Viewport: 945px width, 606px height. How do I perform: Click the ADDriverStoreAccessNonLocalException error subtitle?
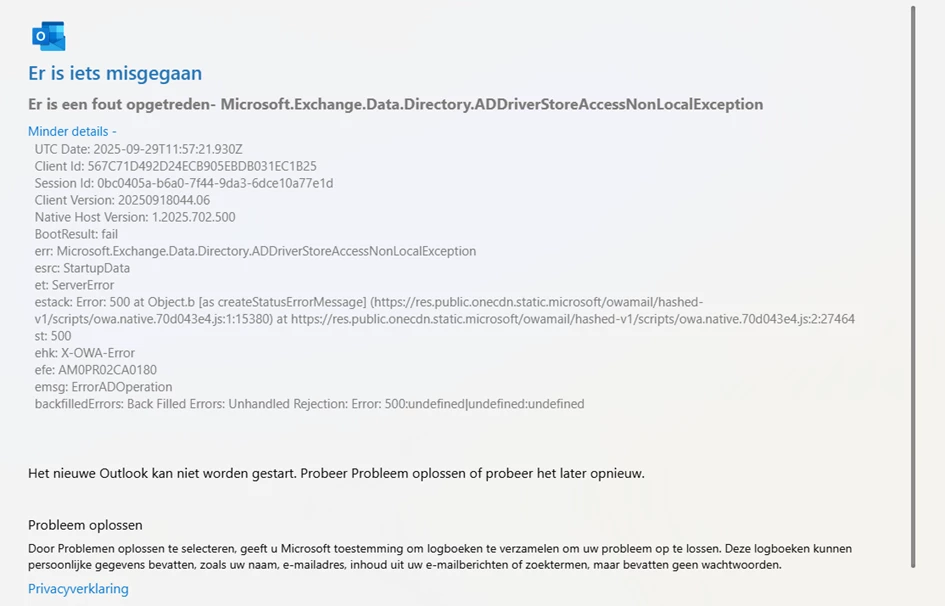[395, 104]
